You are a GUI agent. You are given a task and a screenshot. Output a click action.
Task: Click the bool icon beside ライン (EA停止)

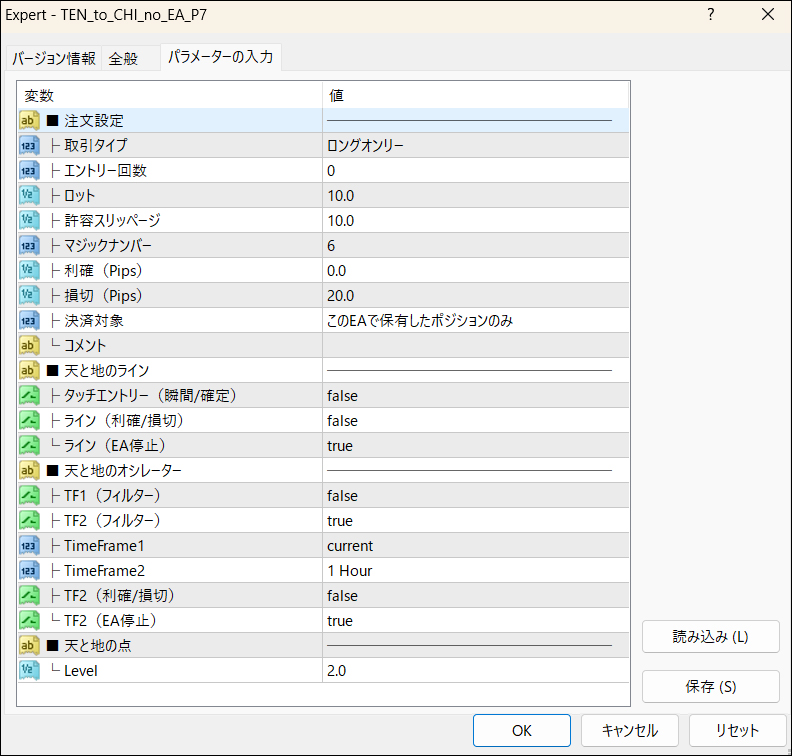29,445
